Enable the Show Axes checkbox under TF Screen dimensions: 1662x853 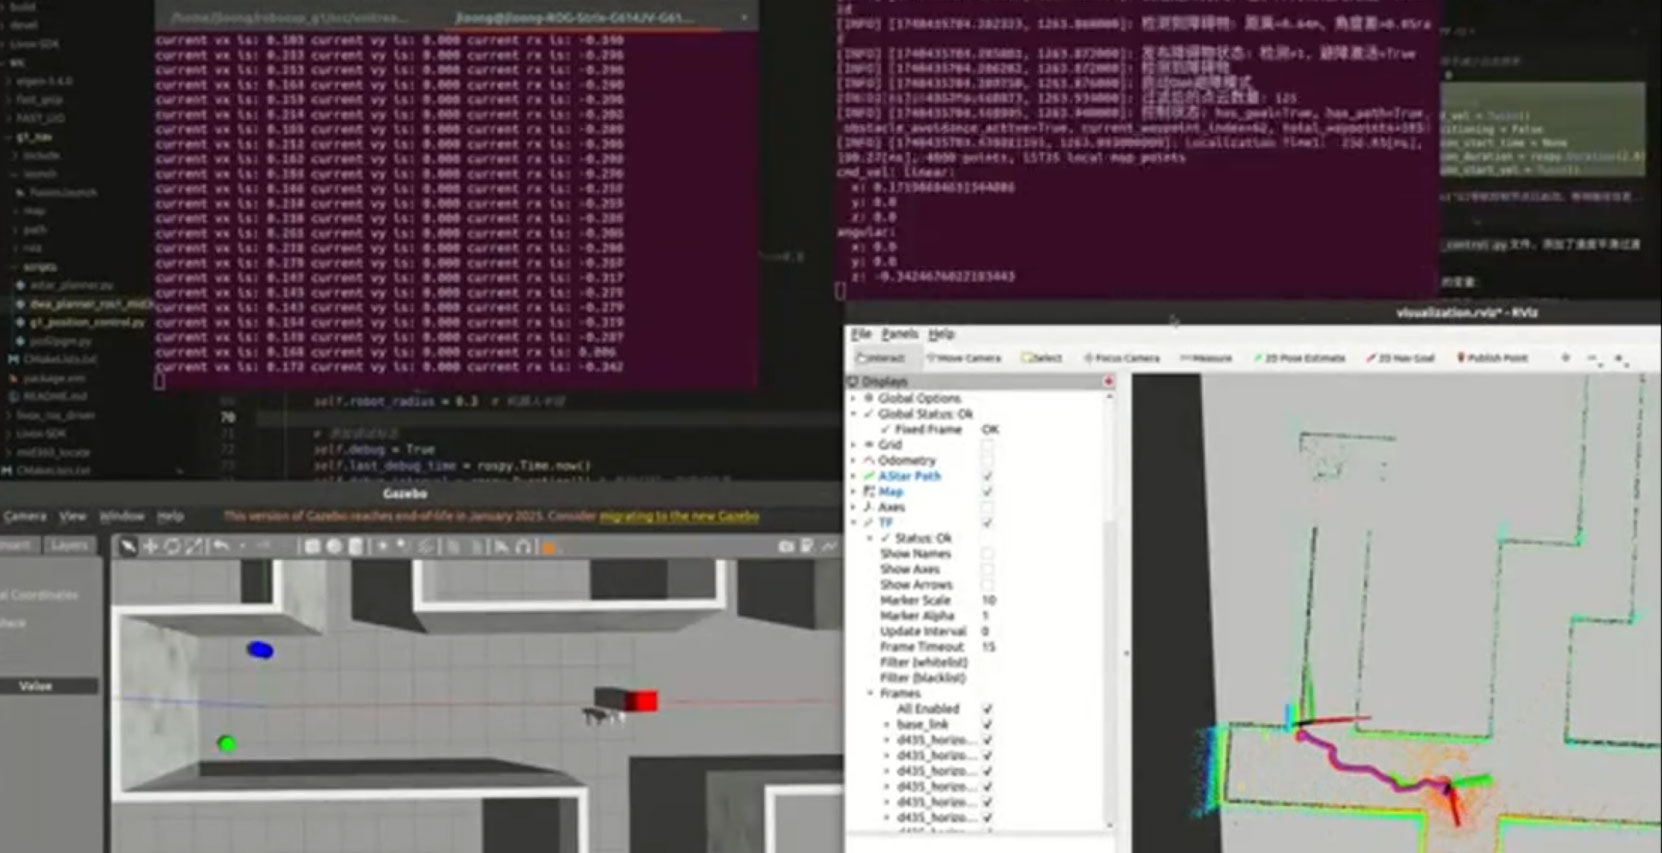point(988,569)
